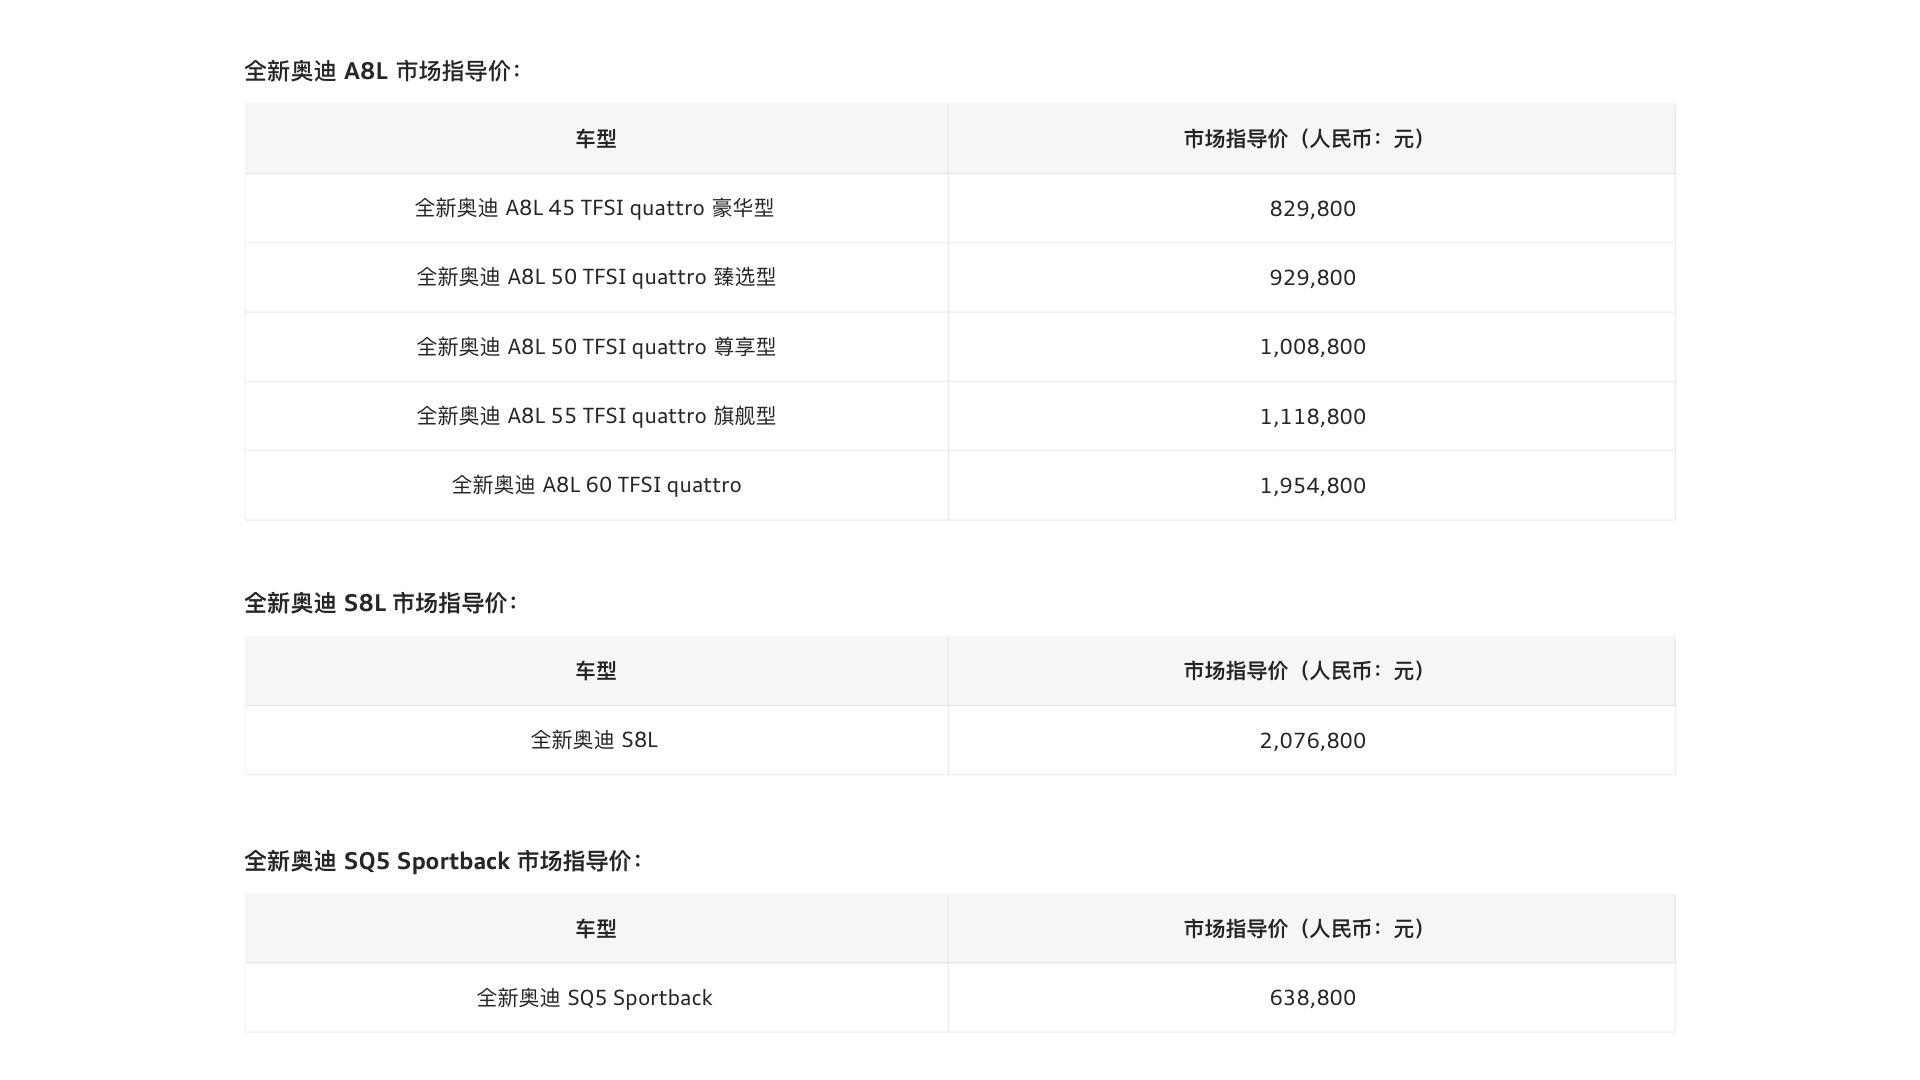Select the 全新奥迪 S8L model cell
1920x1080 pixels.
(x=594, y=740)
